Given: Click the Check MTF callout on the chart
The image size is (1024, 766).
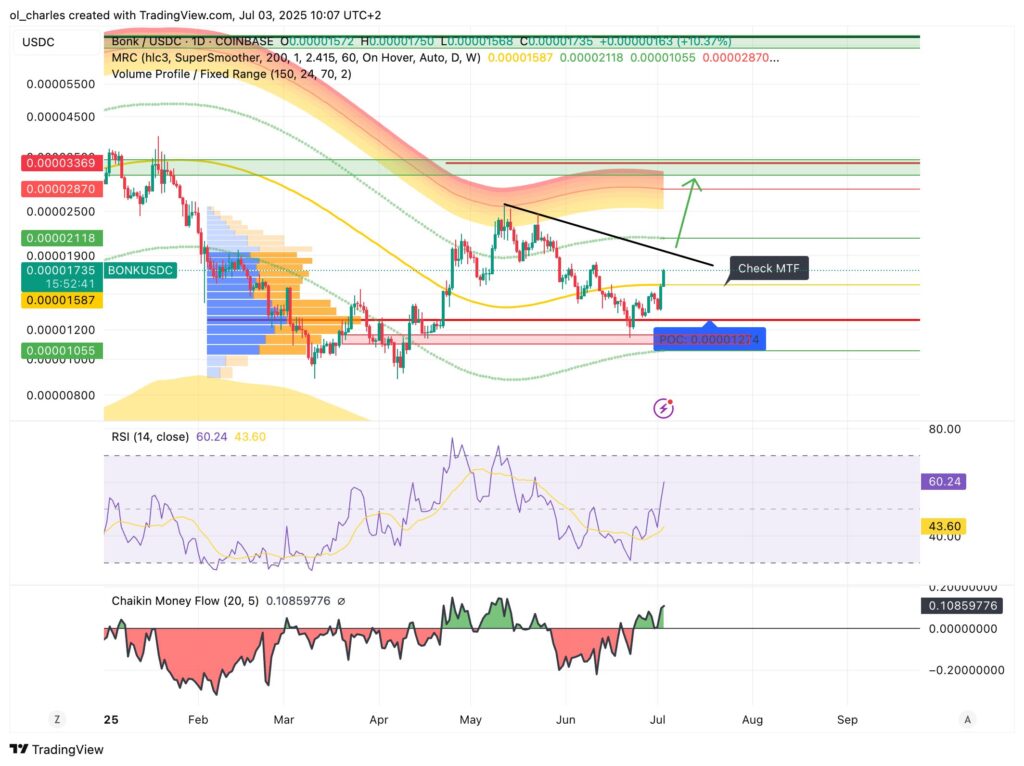Looking at the screenshot, I should (x=768, y=268).
